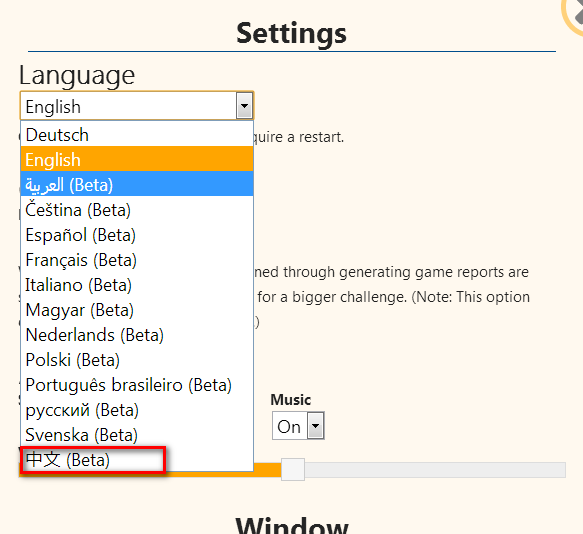Image resolution: width=583 pixels, height=534 pixels.
Task: Click the volume slider handle
Action: click(293, 470)
